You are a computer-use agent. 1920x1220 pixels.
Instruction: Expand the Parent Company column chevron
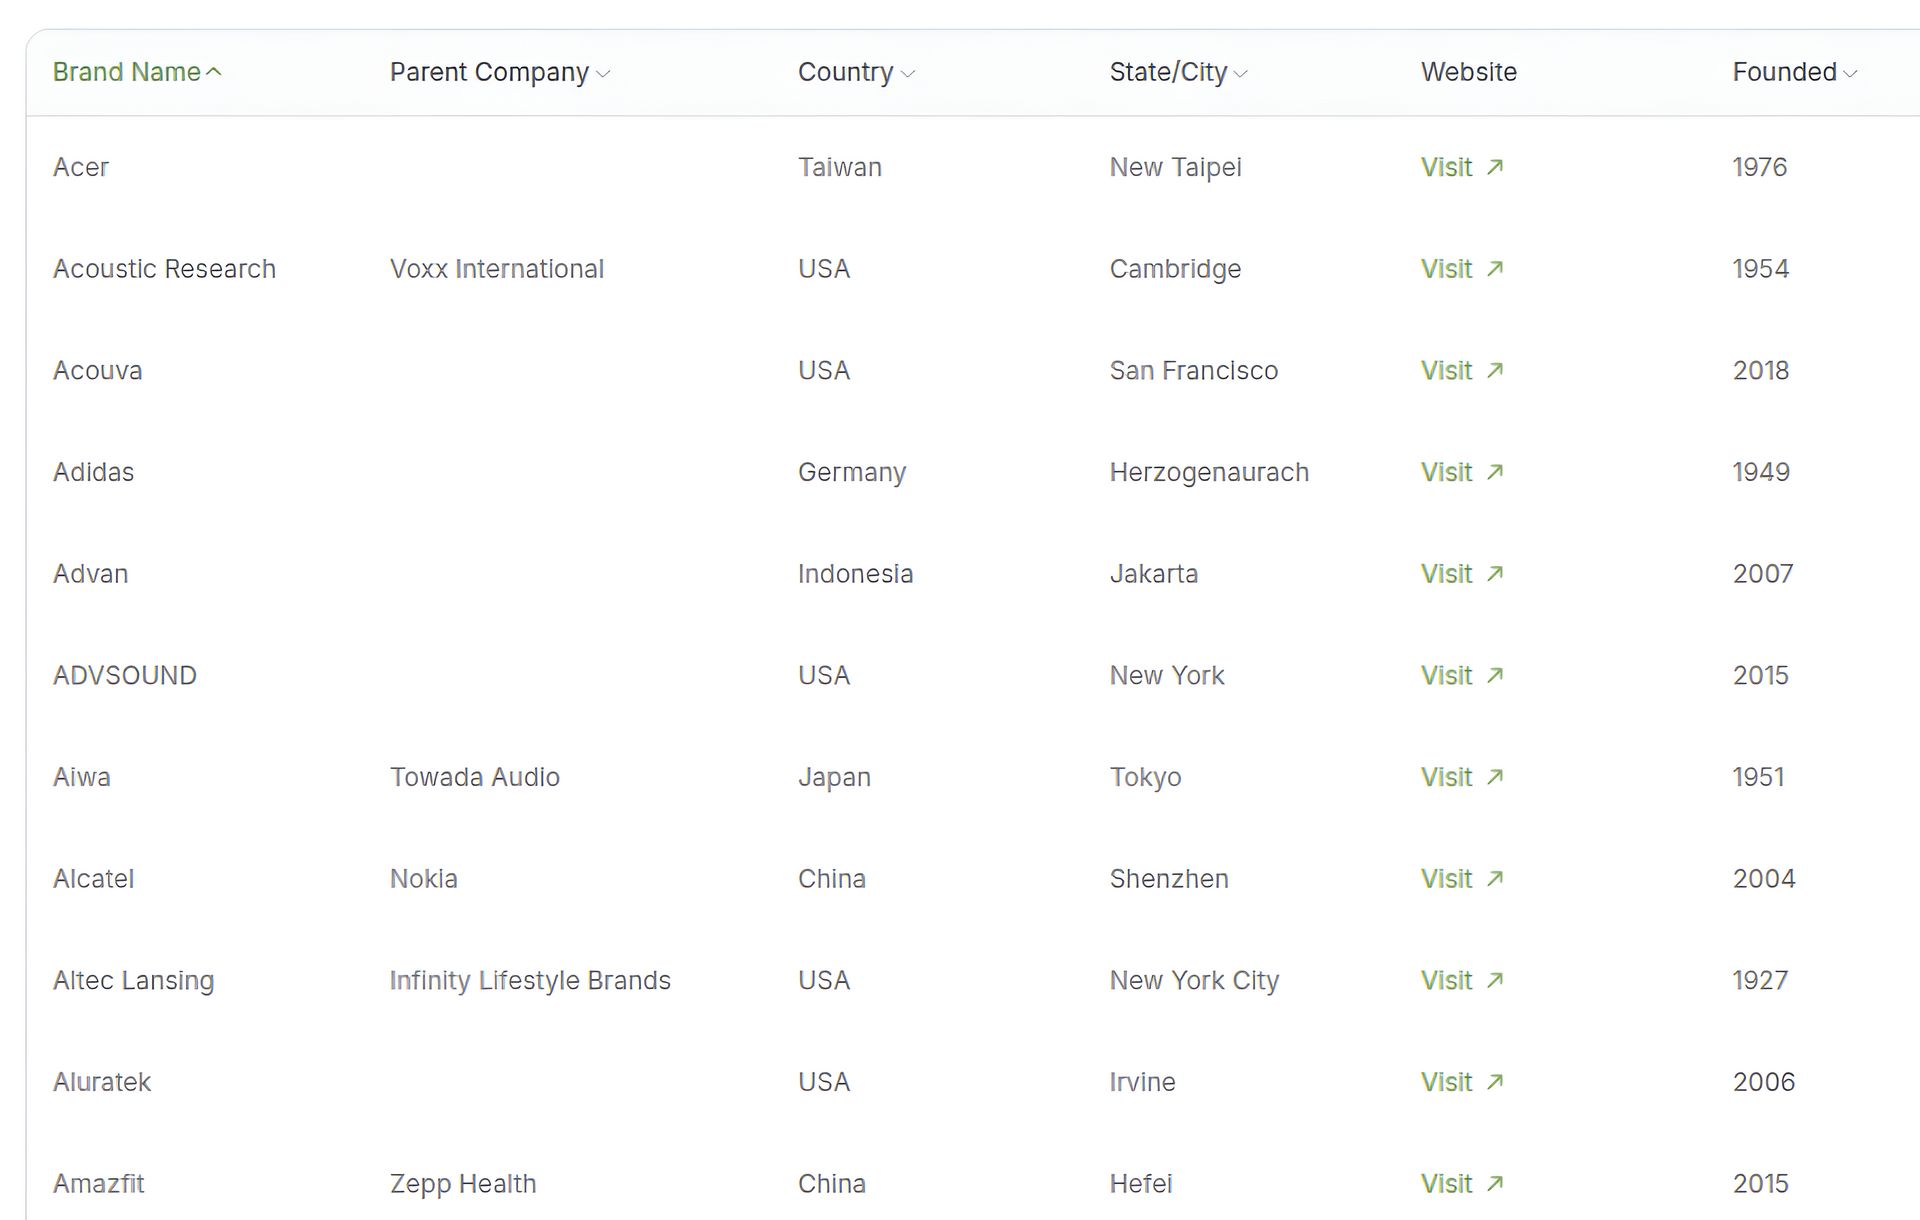tap(603, 74)
